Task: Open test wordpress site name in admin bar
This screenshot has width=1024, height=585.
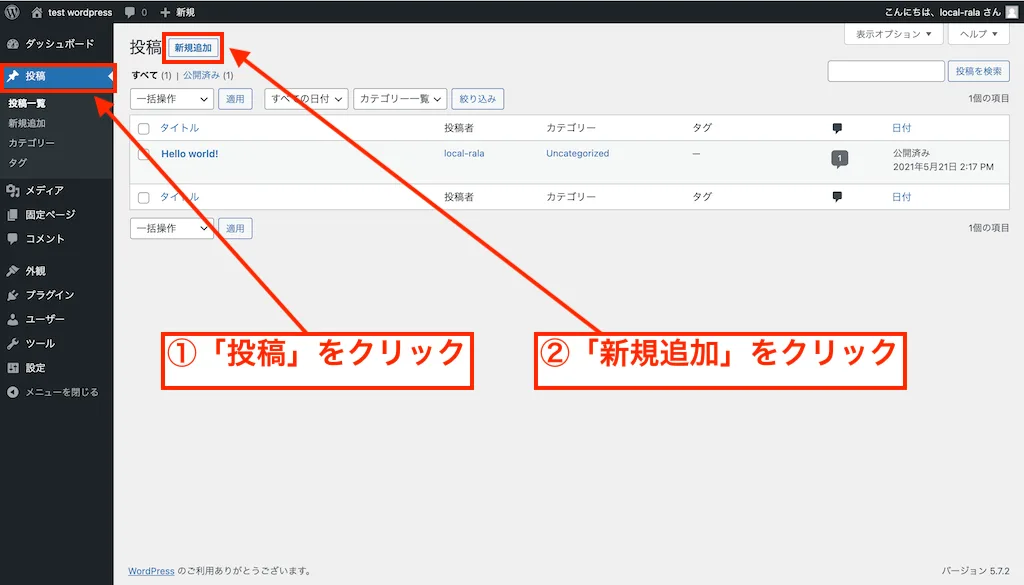Action: (x=80, y=12)
